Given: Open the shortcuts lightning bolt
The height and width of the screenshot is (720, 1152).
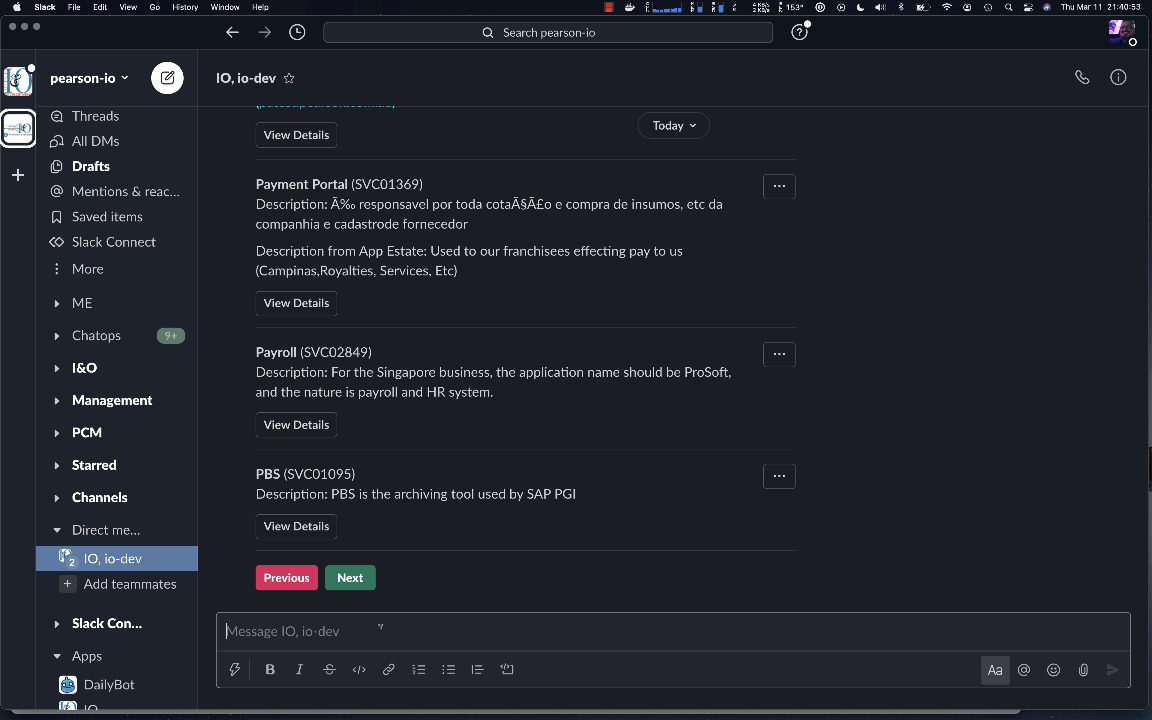Looking at the screenshot, I should (234, 669).
